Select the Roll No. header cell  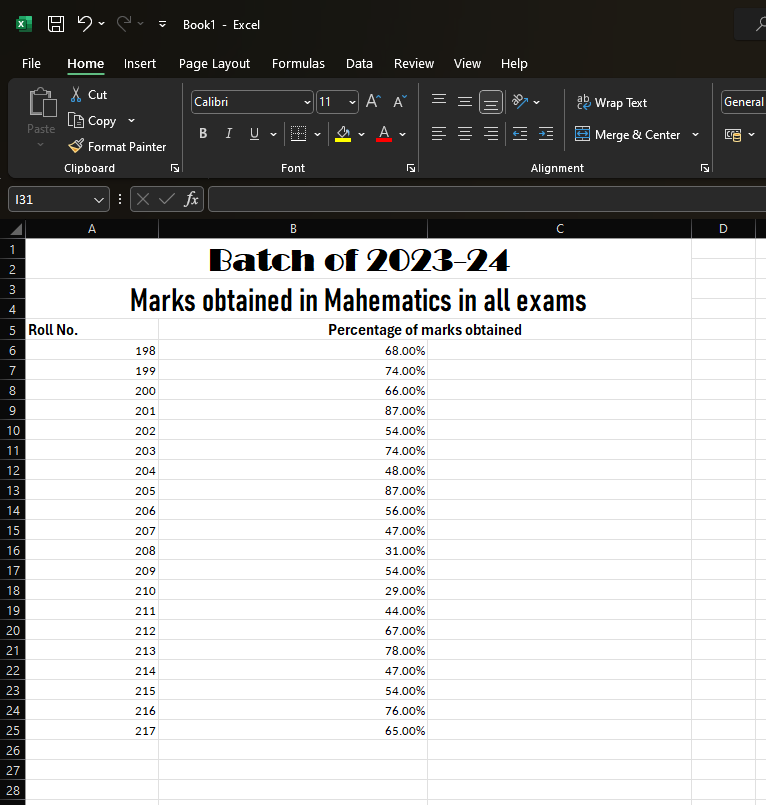click(92, 330)
